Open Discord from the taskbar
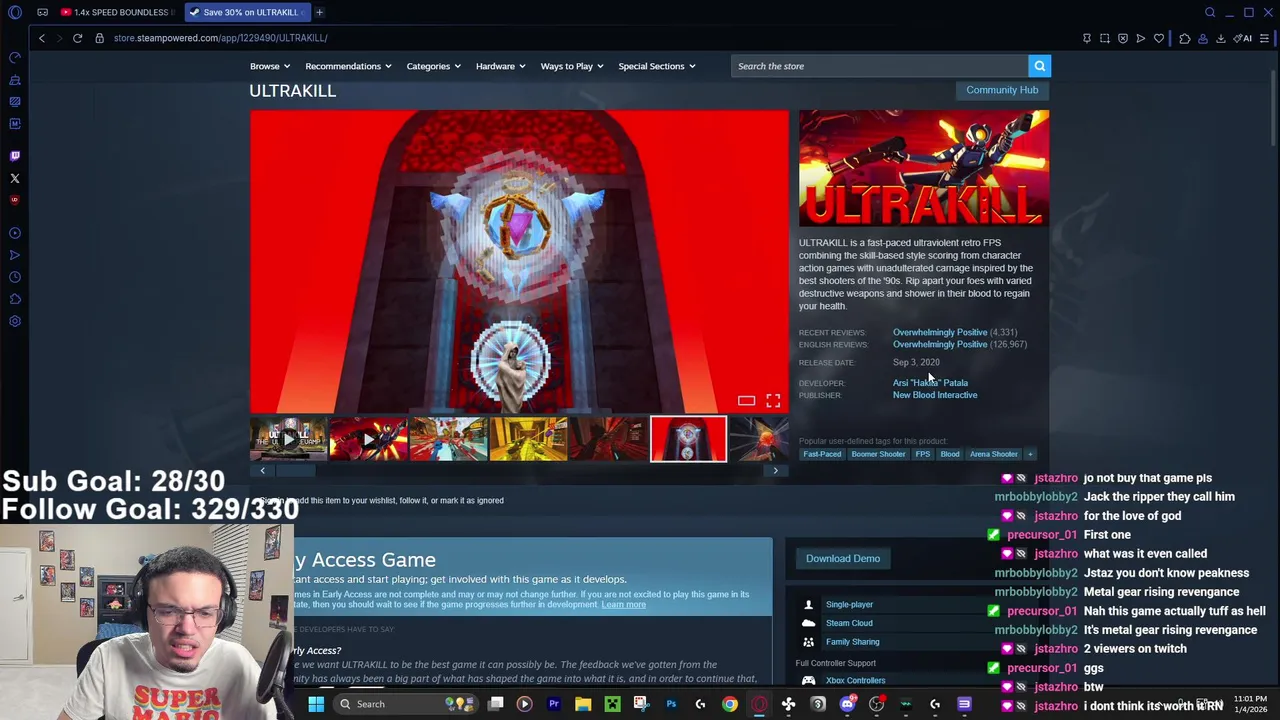Screen dimensions: 1280x720 click(x=847, y=704)
